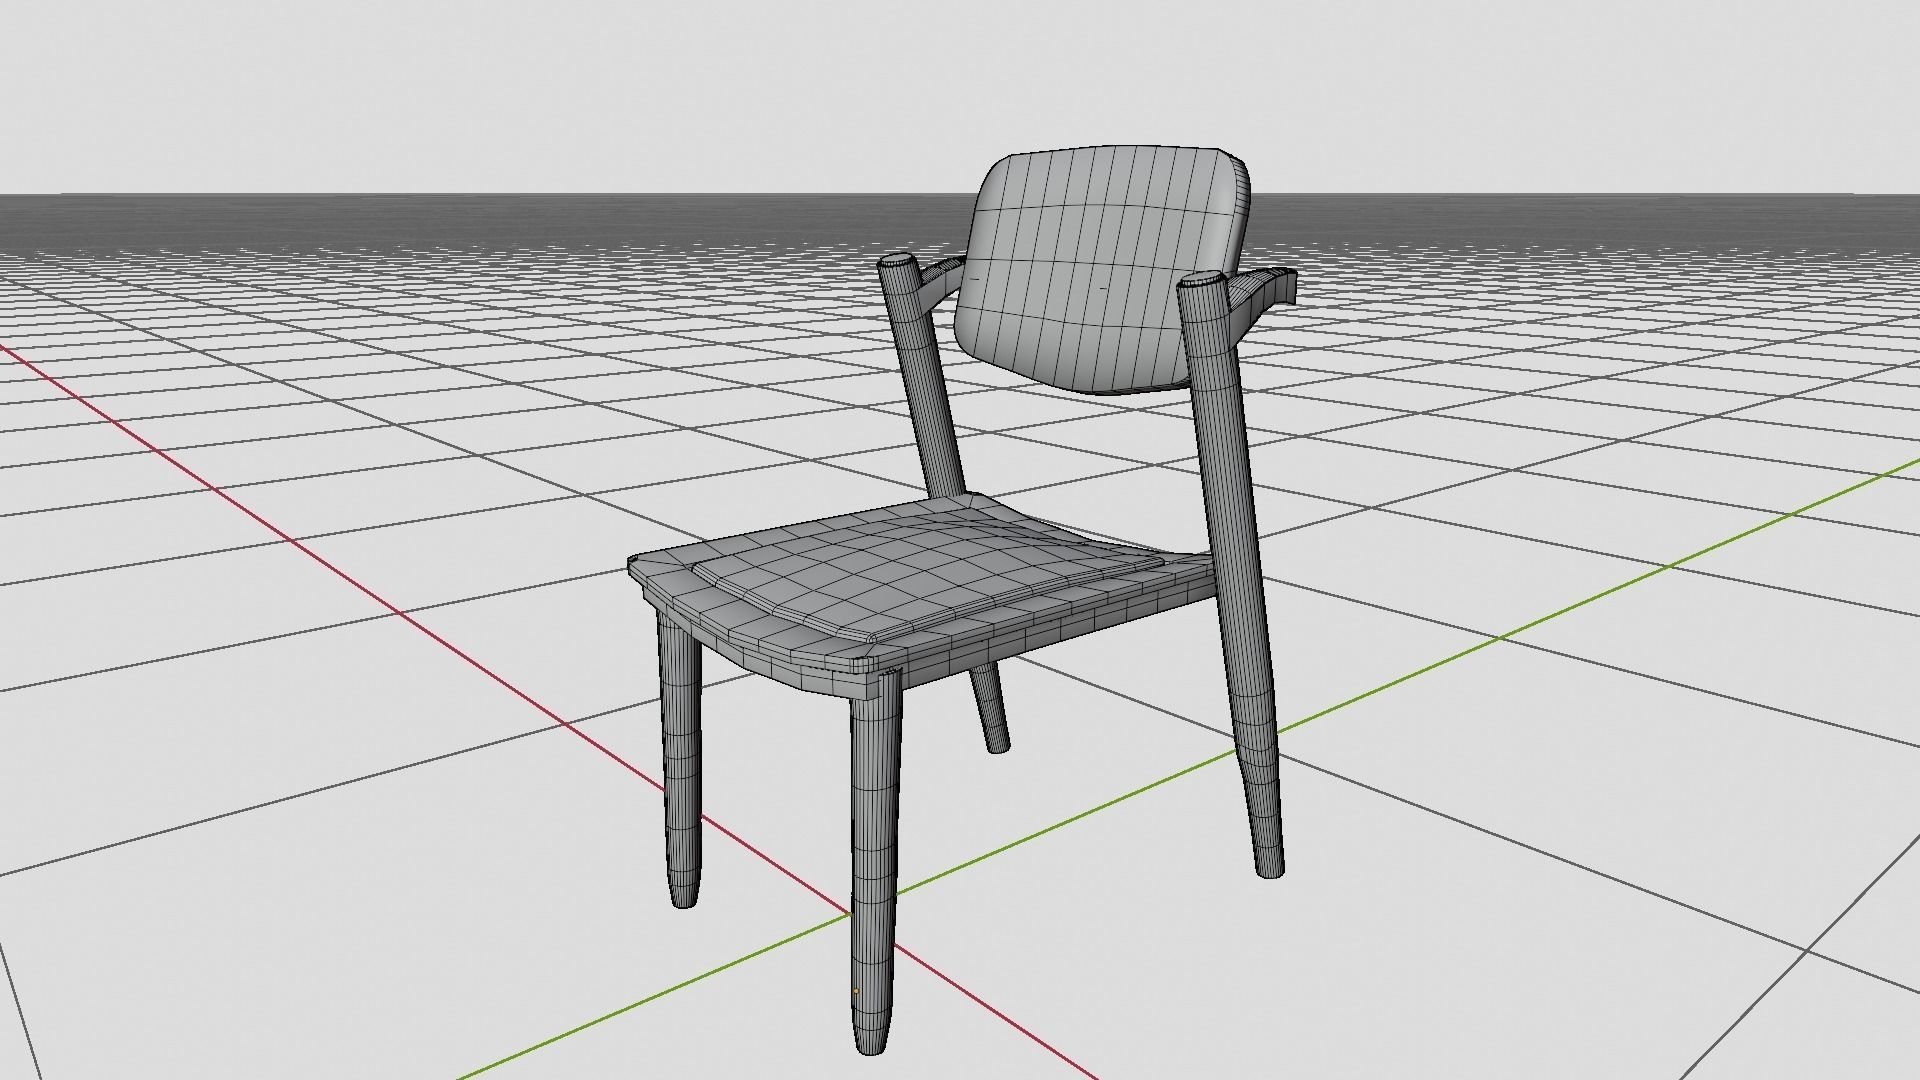
Task: Click the front left chair leg
Action: [680, 760]
